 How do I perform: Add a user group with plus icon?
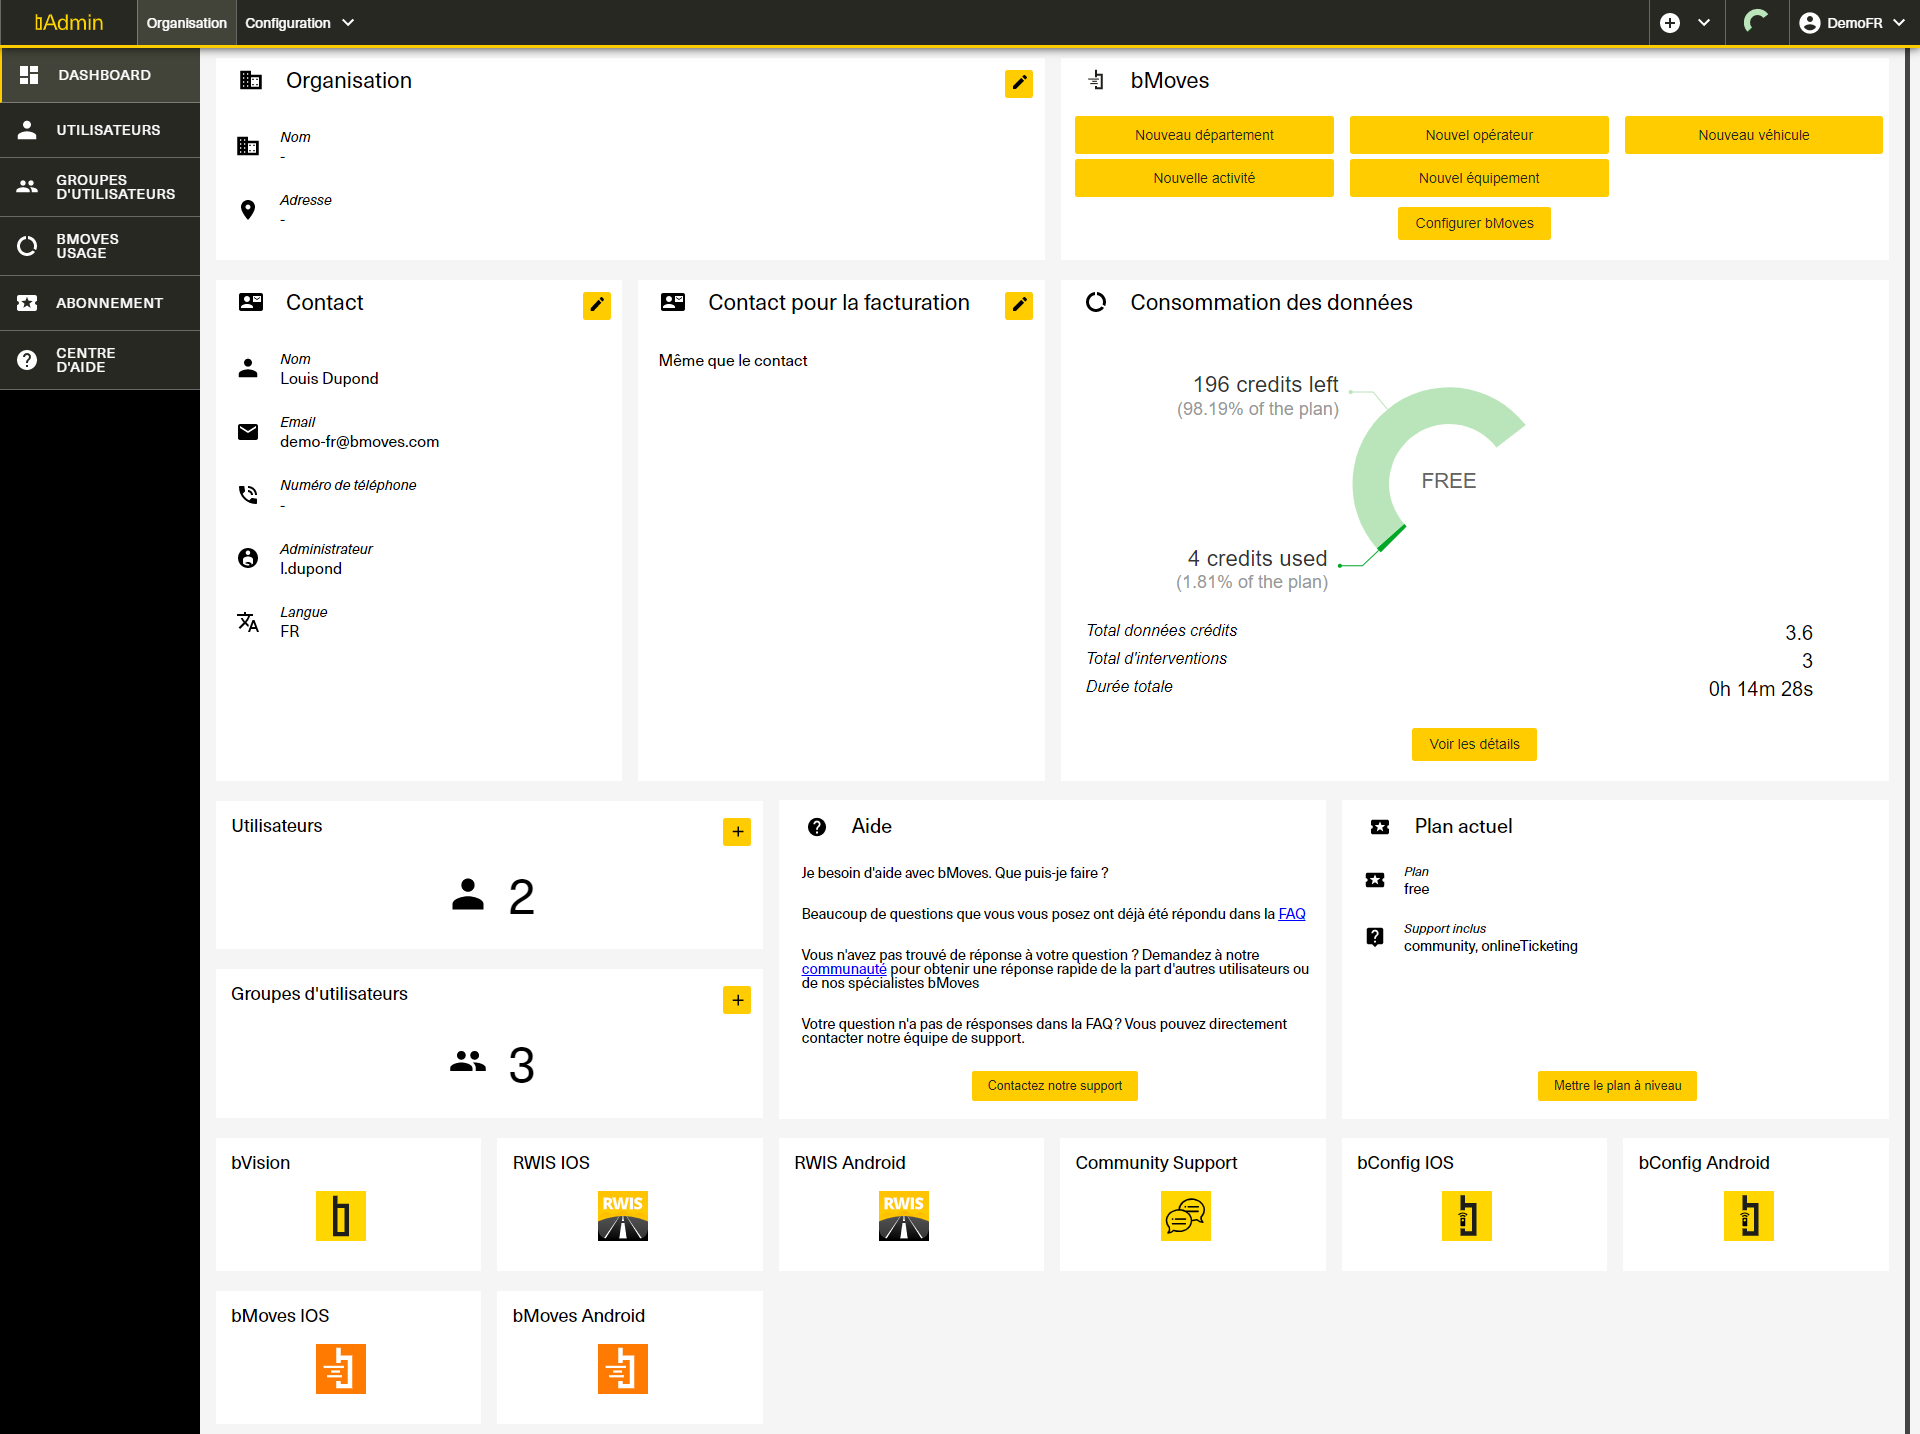click(736, 1000)
